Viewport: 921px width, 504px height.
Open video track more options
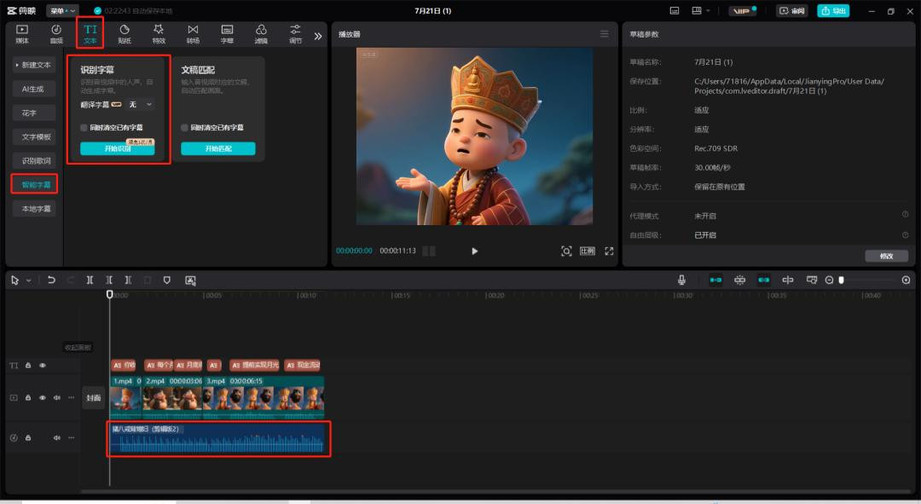[71, 398]
